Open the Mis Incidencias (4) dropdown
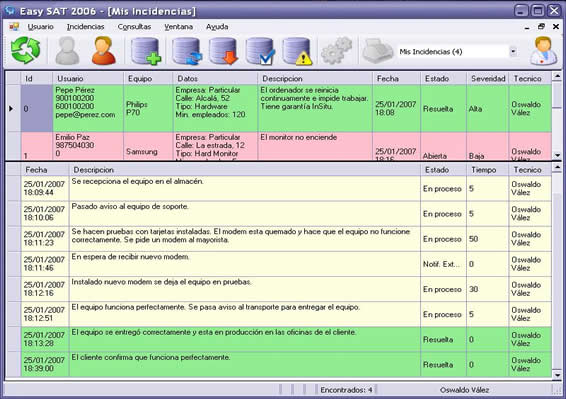This screenshot has width=566, height=399. [513, 52]
